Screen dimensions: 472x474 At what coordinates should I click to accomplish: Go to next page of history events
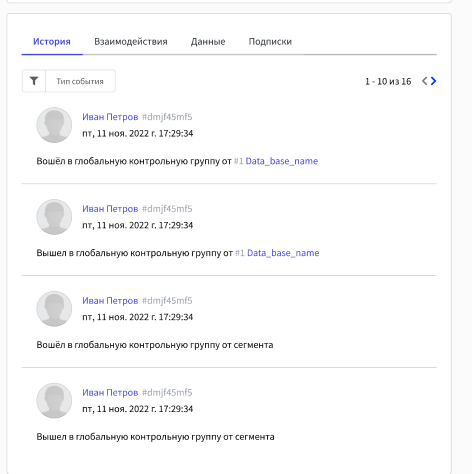433,81
